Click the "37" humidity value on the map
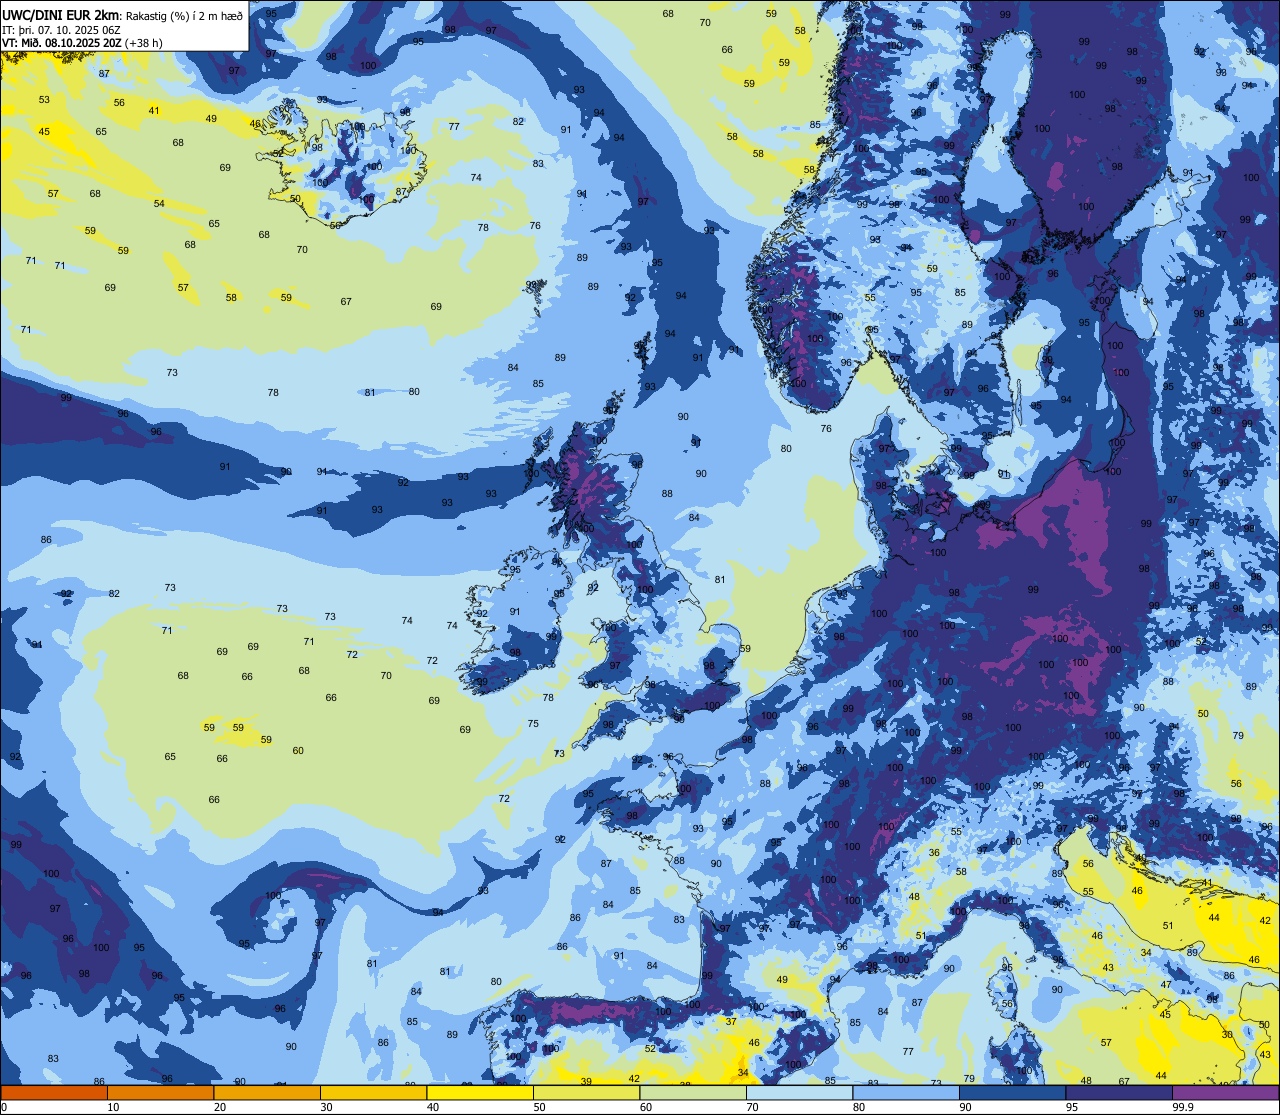1280x1115 pixels. tap(731, 1021)
